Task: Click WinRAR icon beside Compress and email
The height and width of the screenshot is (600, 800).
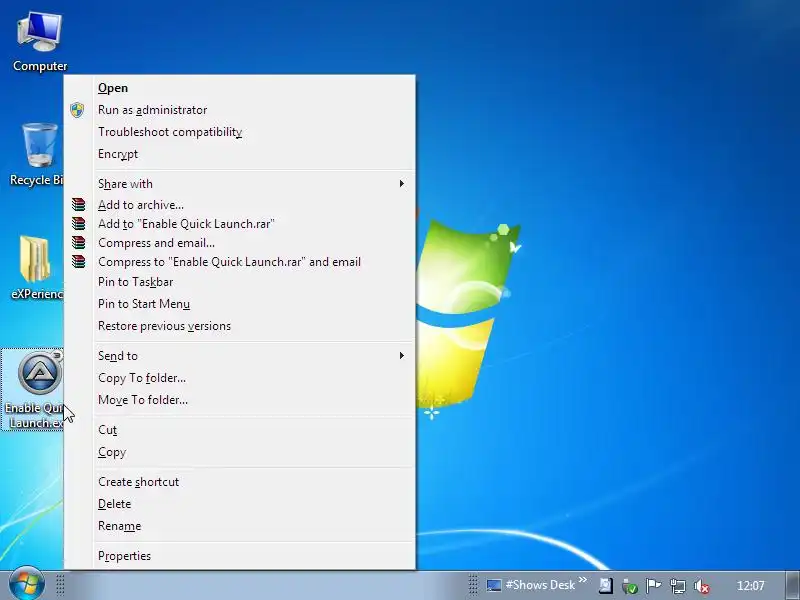Action: [x=79, y=242]
